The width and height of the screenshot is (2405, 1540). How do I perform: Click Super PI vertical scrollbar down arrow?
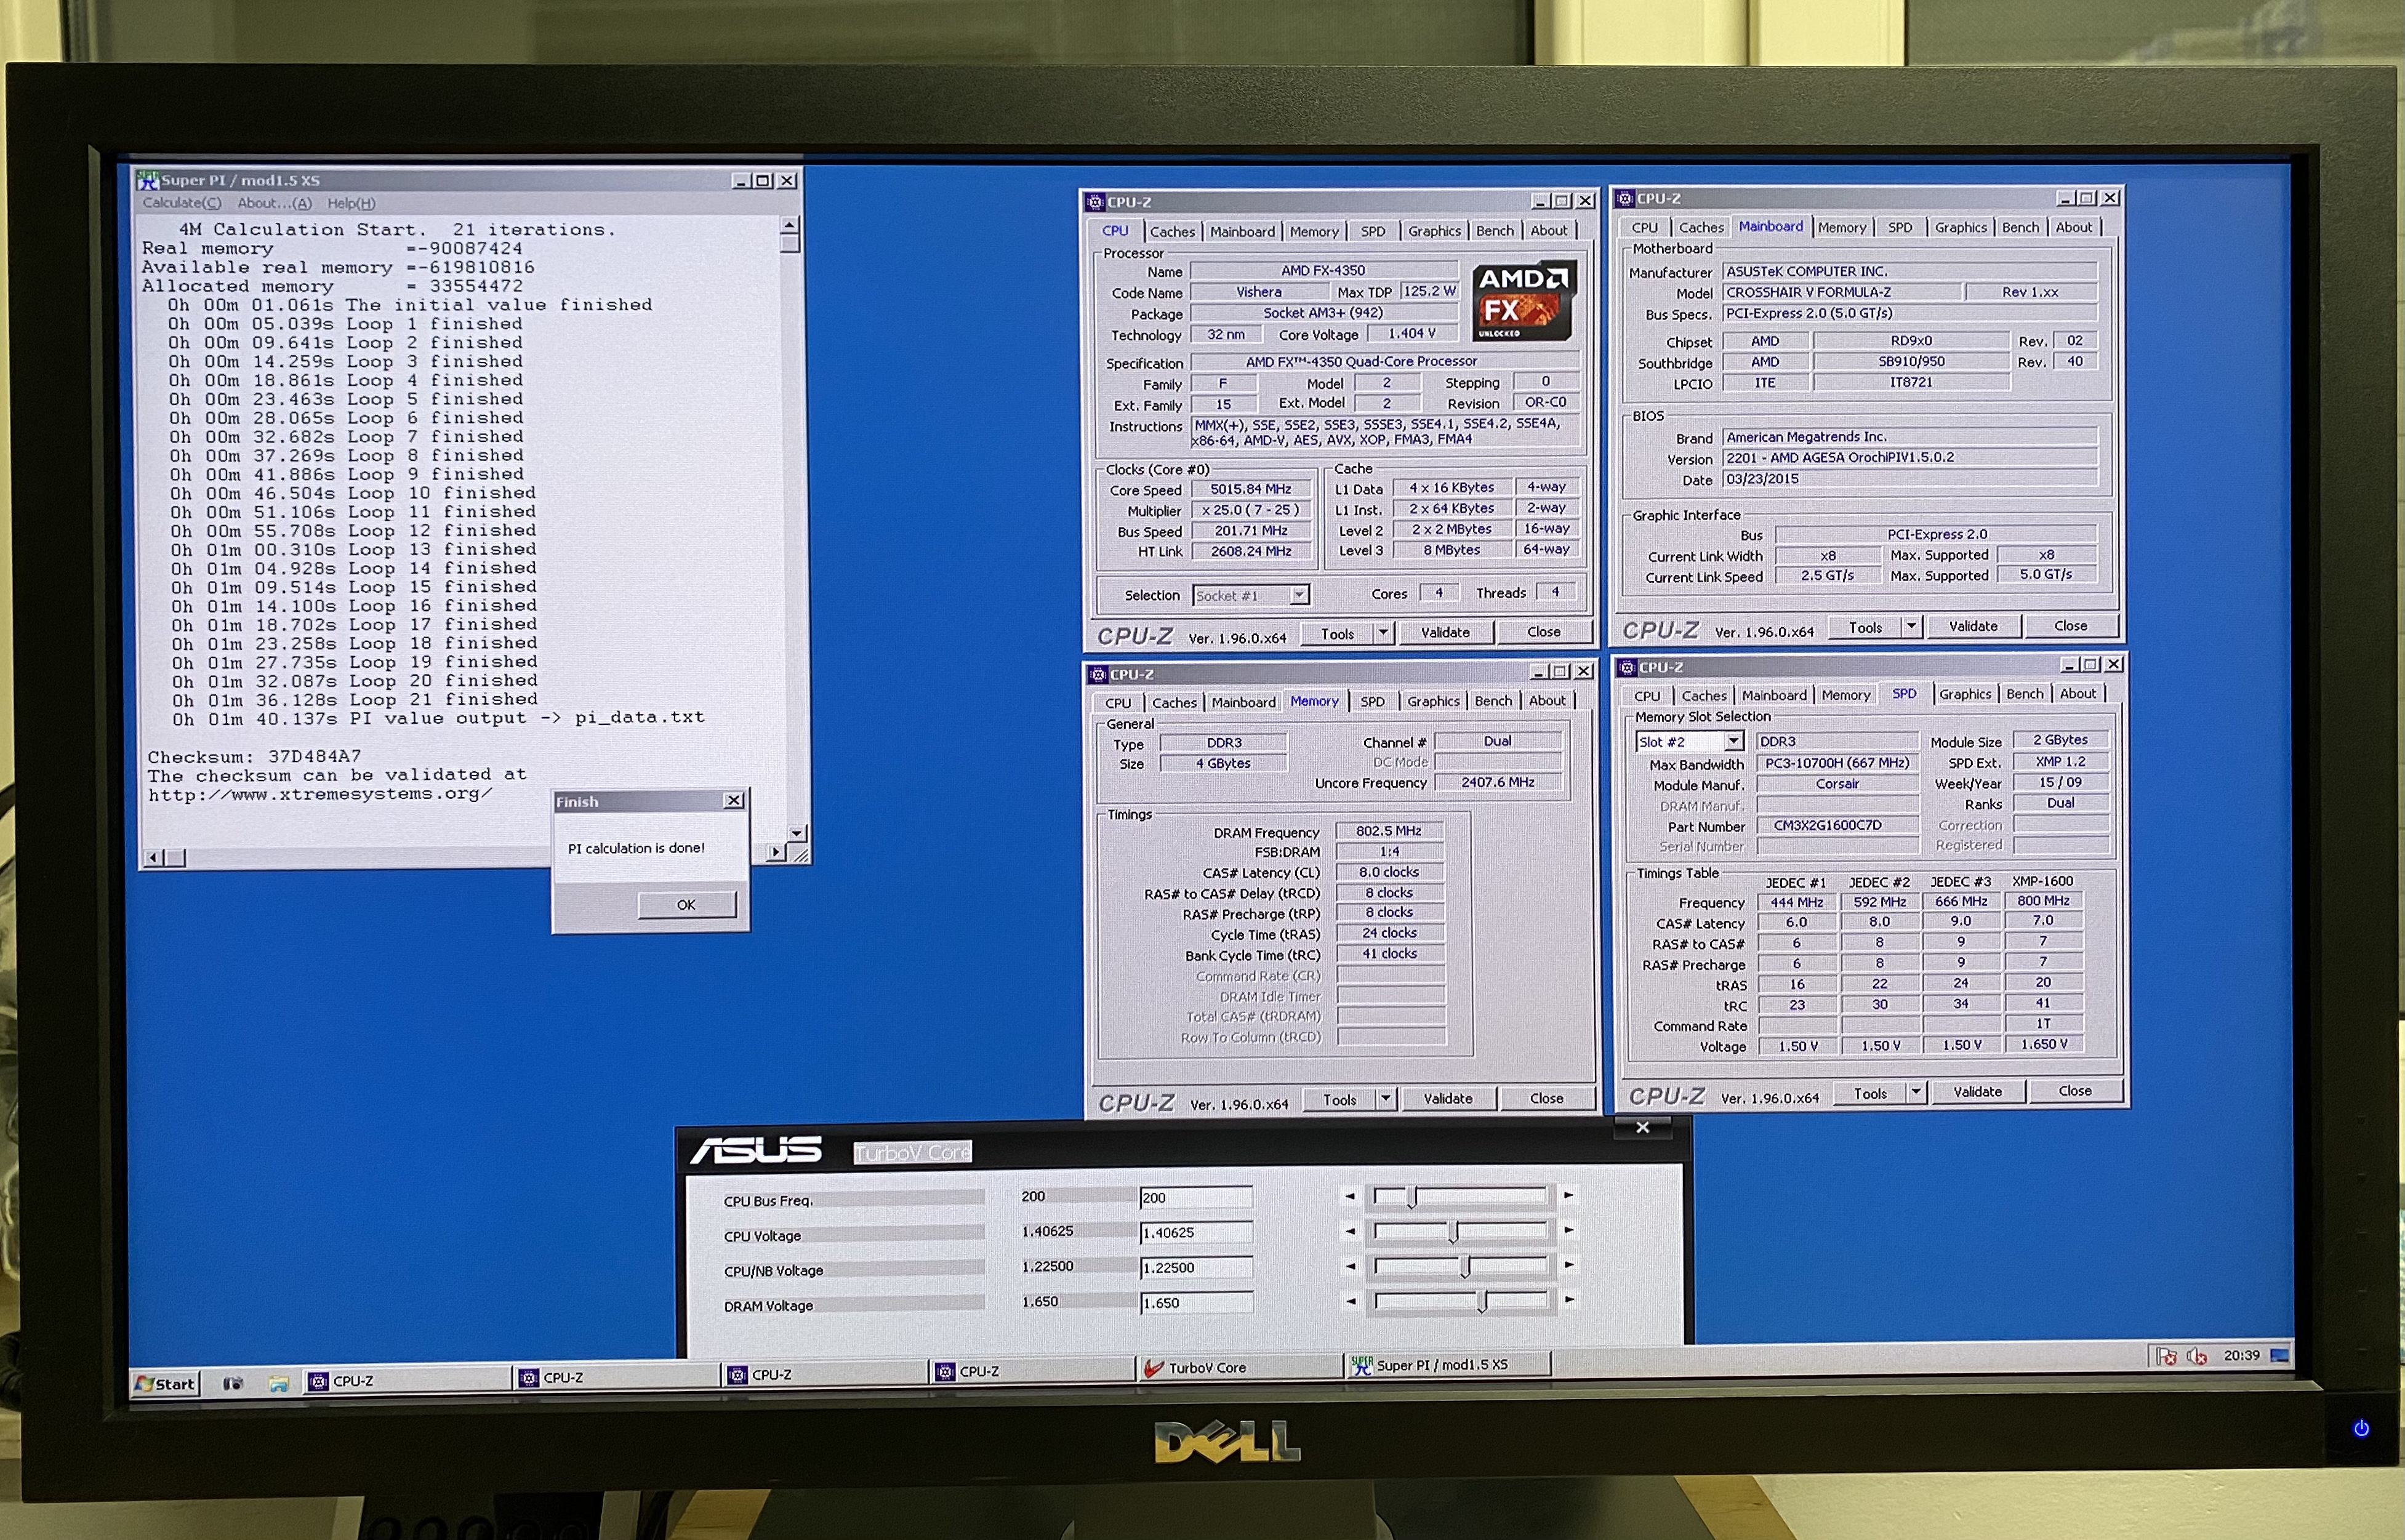pos(796,832)
